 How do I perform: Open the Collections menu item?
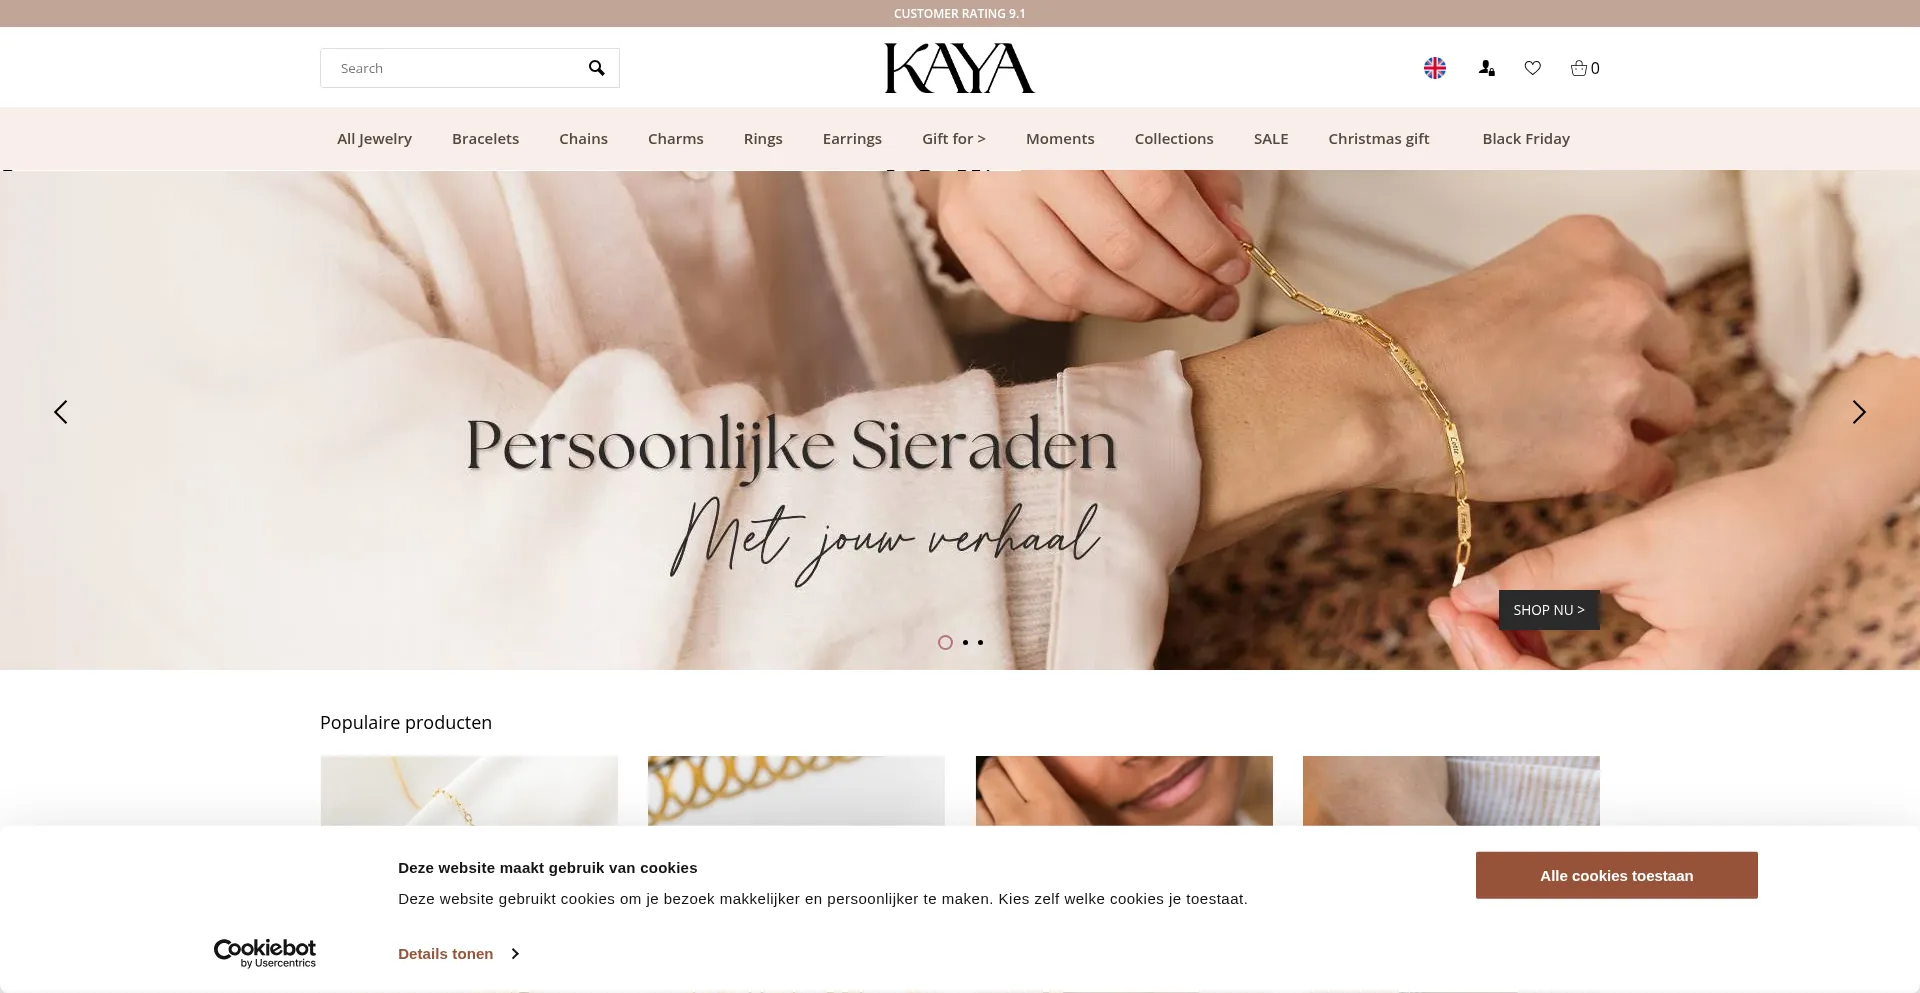tap(1174, 139)
